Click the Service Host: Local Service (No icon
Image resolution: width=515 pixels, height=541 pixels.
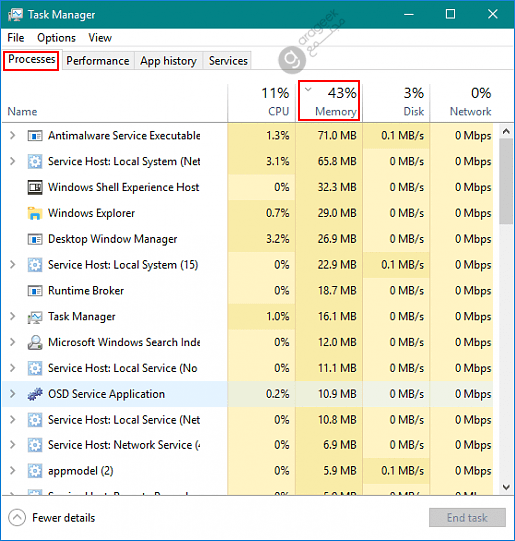[x=35, y=368]
